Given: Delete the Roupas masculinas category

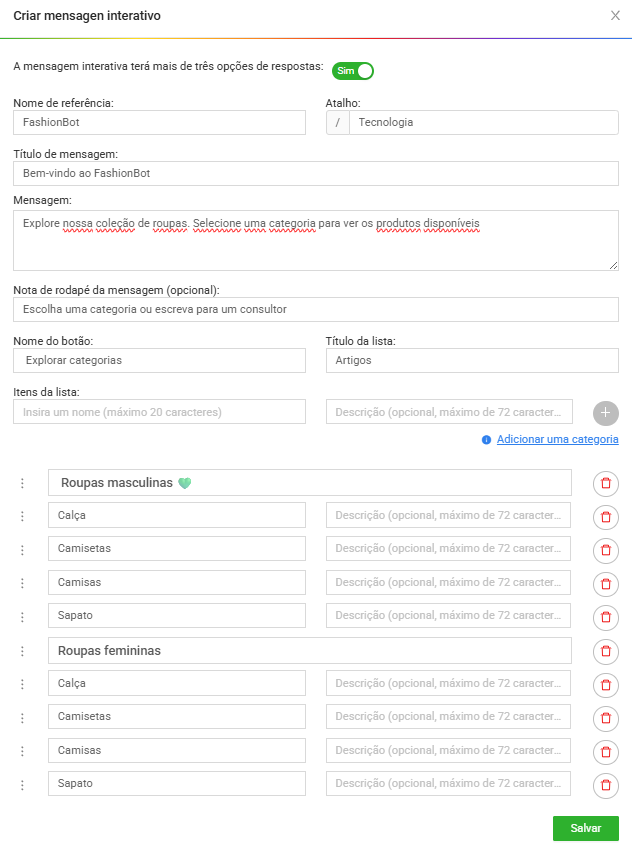Looking at the screenshot, I should click(606, 483).
